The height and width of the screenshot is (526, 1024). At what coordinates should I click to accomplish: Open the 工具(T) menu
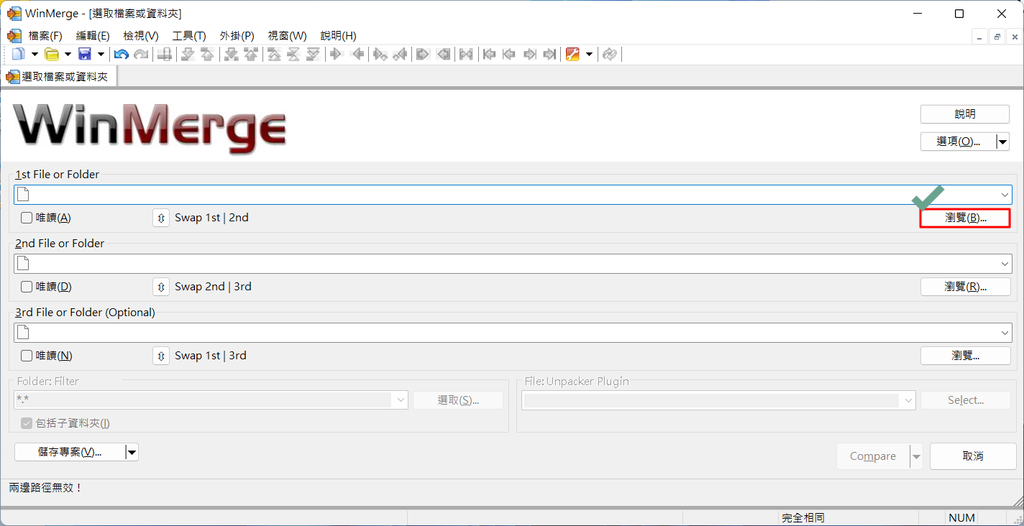click(189, 36)
